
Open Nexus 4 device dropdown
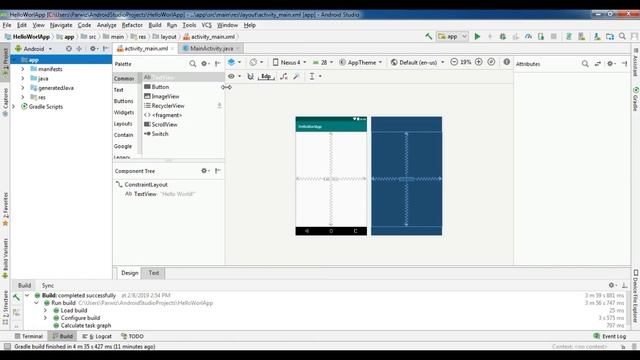pyautogui.click(x=289, y=62)
